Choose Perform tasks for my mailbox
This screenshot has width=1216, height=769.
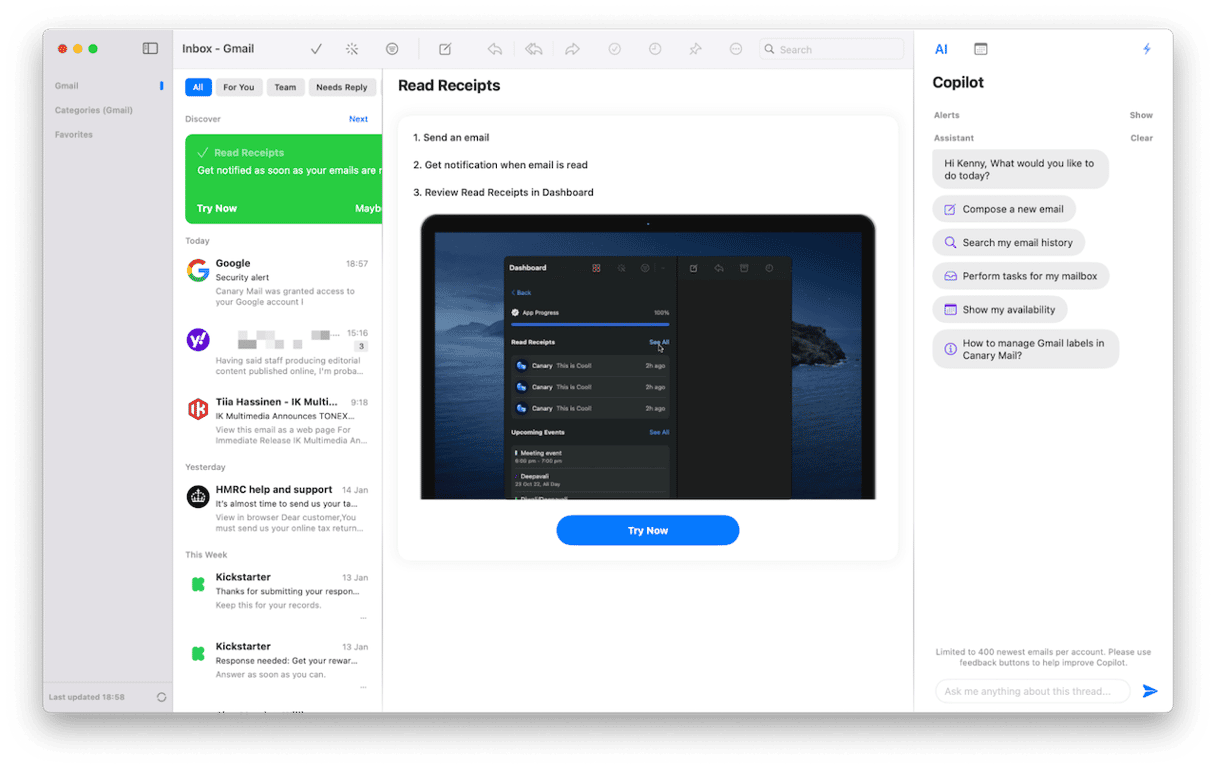click(x=1021, y=276)
